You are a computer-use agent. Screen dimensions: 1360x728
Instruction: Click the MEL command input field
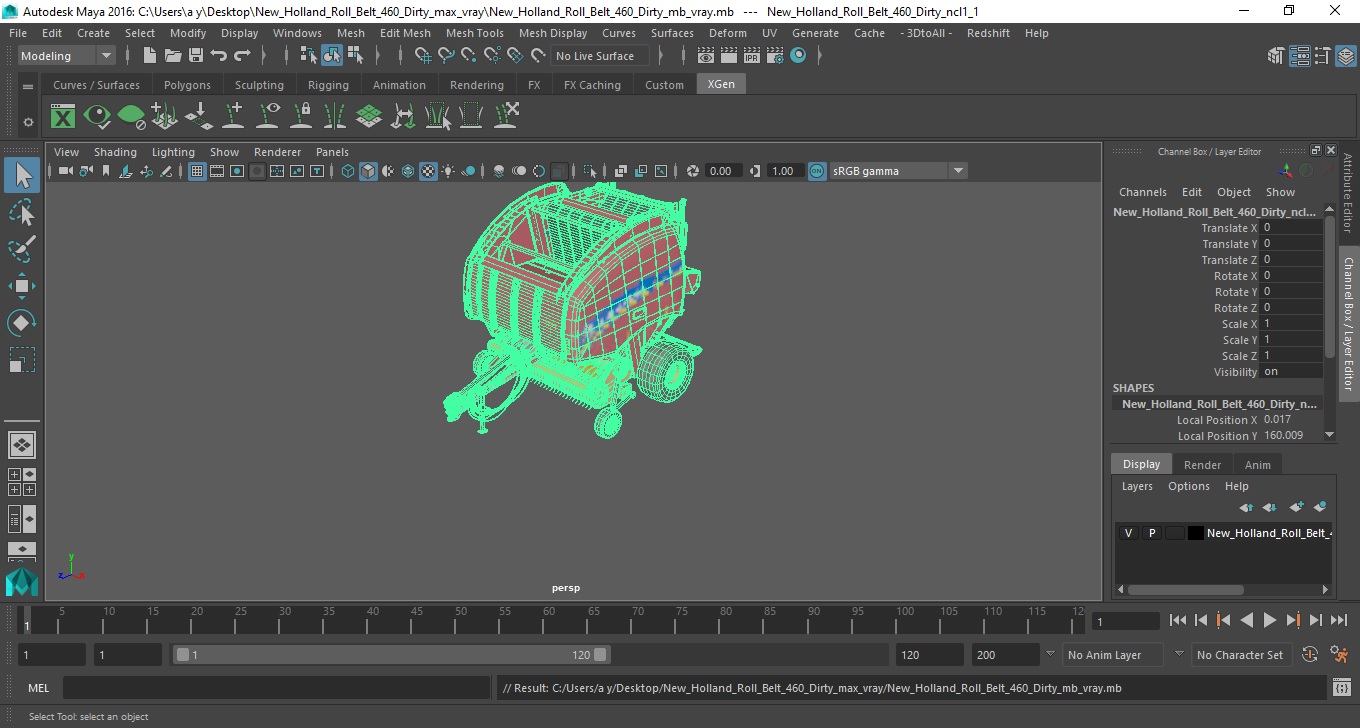coord(278,688)
